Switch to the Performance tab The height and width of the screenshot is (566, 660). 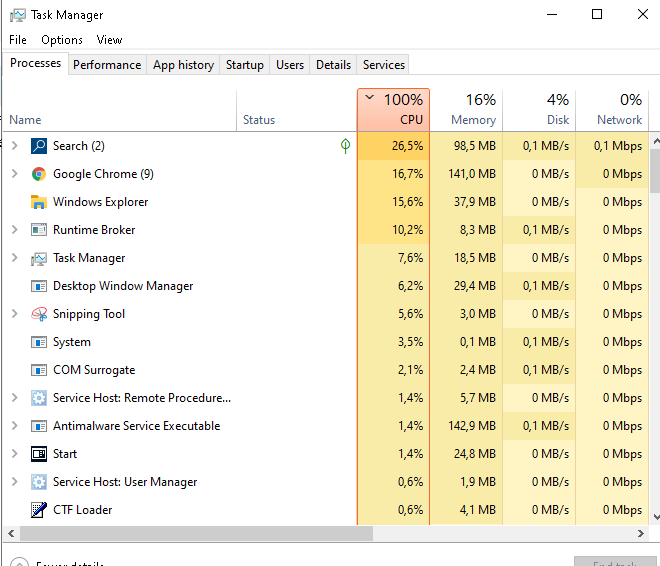tap(107, 65)
